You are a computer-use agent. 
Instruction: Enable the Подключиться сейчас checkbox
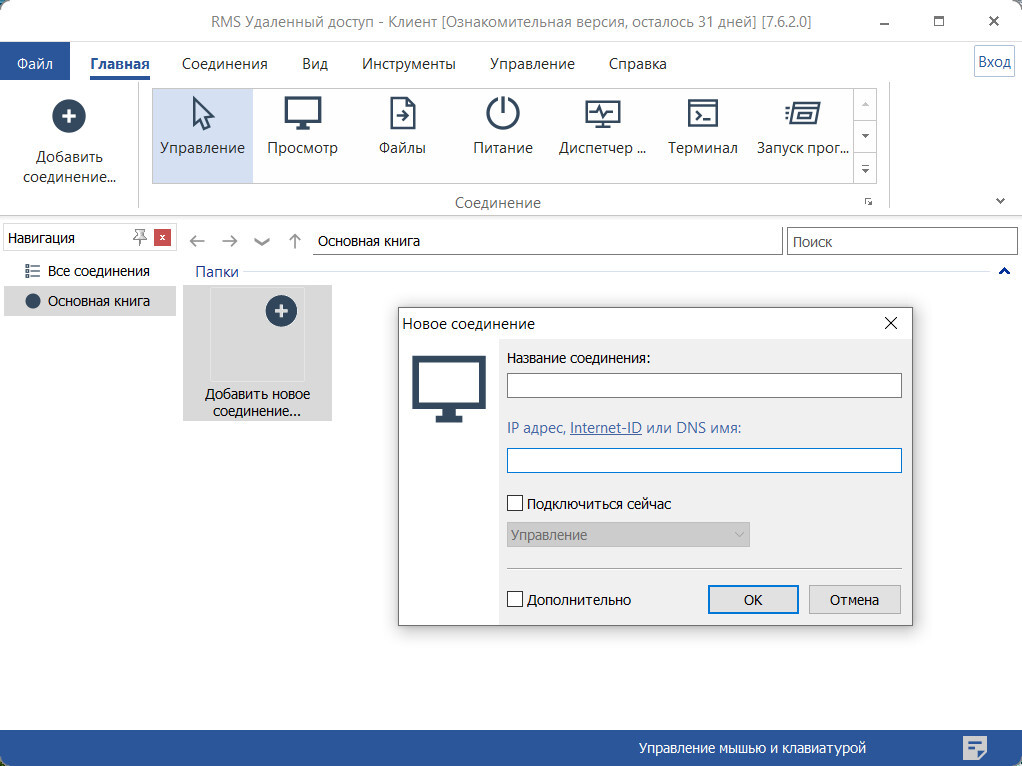point(515,503)
